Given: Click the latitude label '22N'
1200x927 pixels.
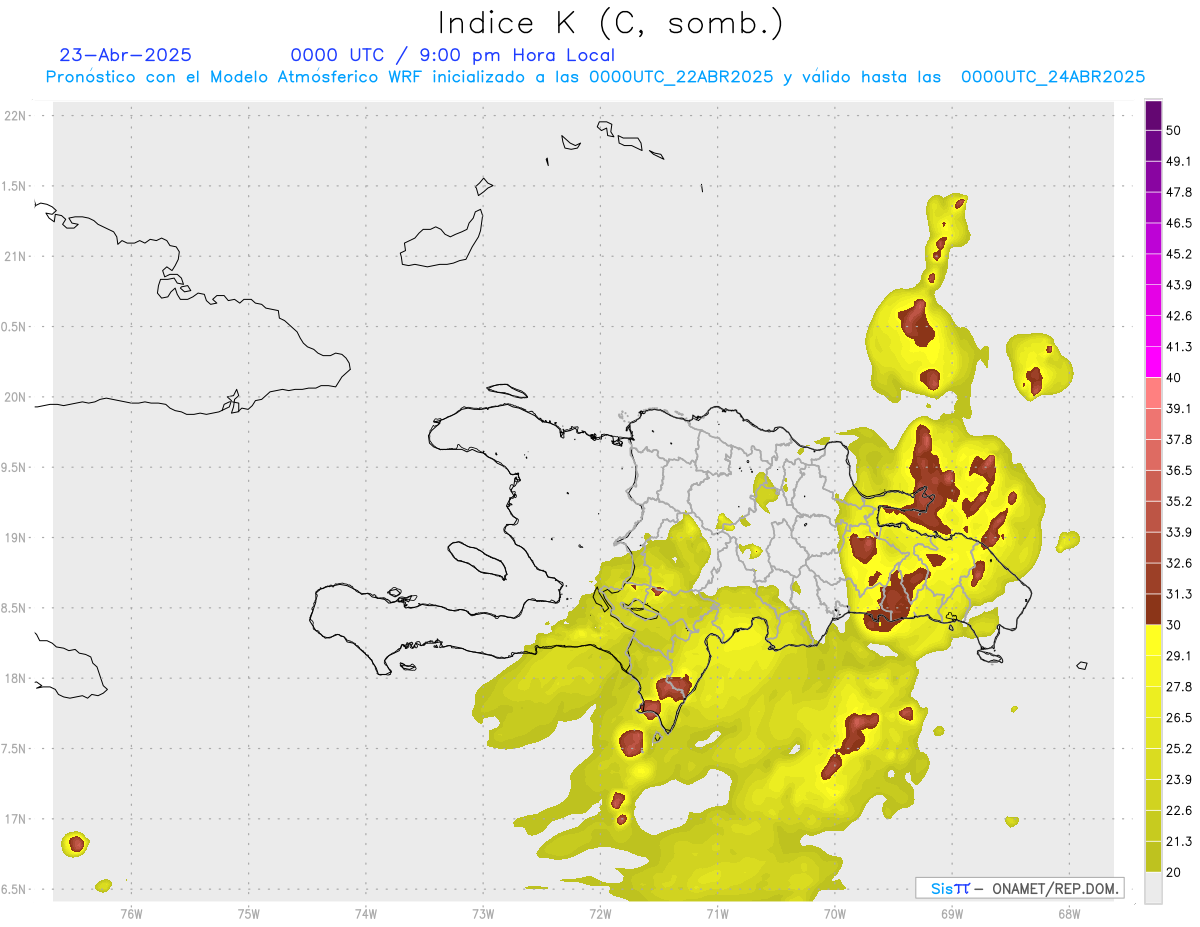Looking at the screenshot, I should [16, 116].
